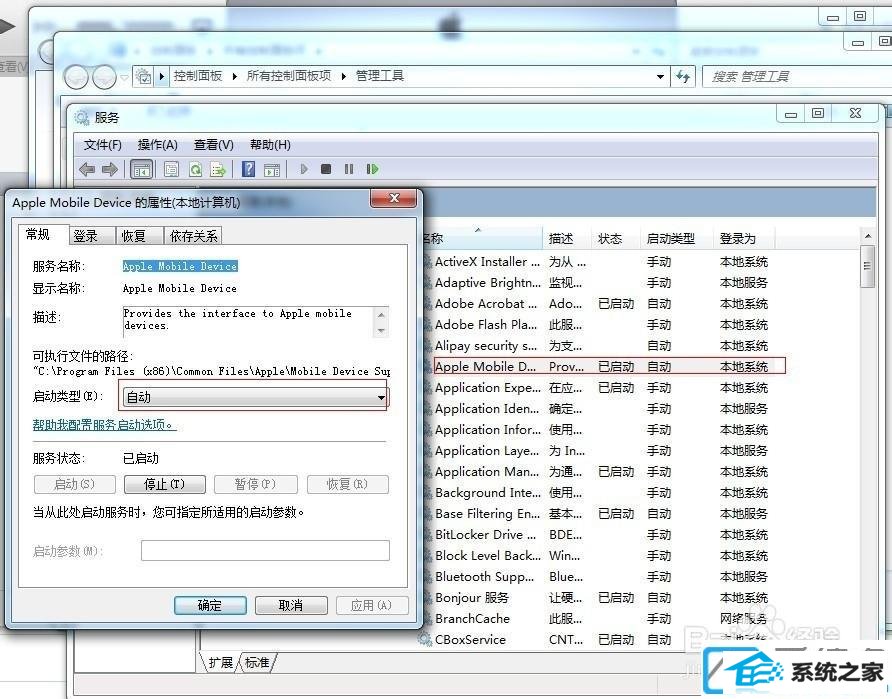The image size is (892, 699).
Task: Click the CBoxService gear icon
Action: click(x=425, y=639)
